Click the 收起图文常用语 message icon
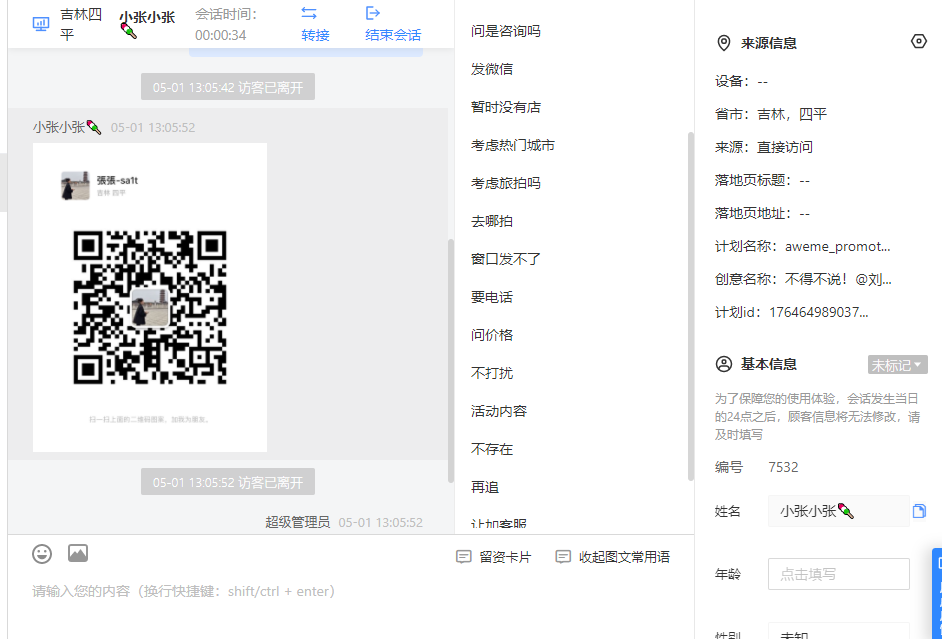Viewport: 942px width, 639px height. 563,557
